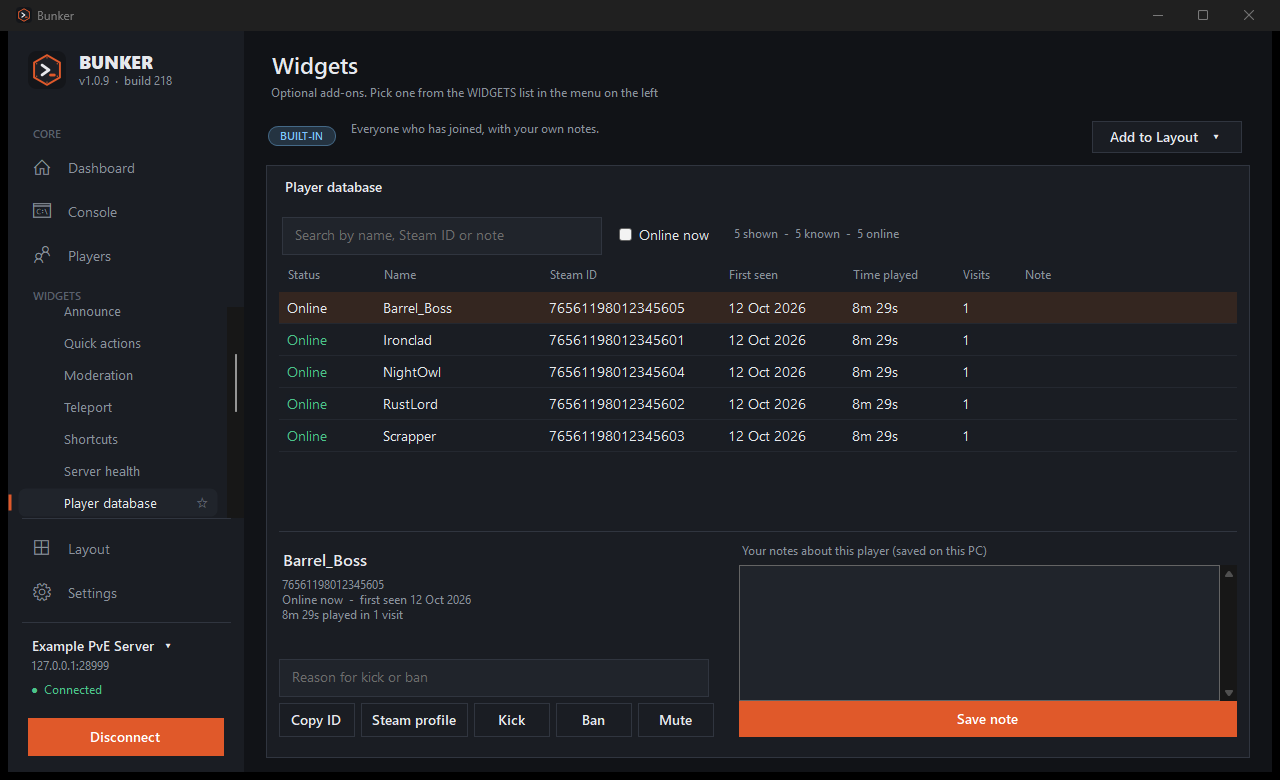Click the server address 127.0.0.1:28999
Viewport: 1280px width, 780px height.
point(71,665)
